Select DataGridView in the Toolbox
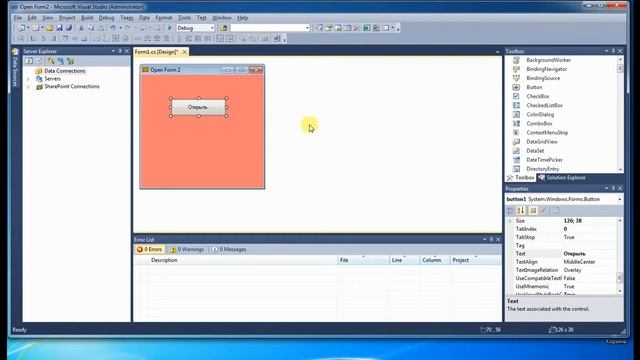Viewport: 640px width, 360px height. click(x=542, y=142)
